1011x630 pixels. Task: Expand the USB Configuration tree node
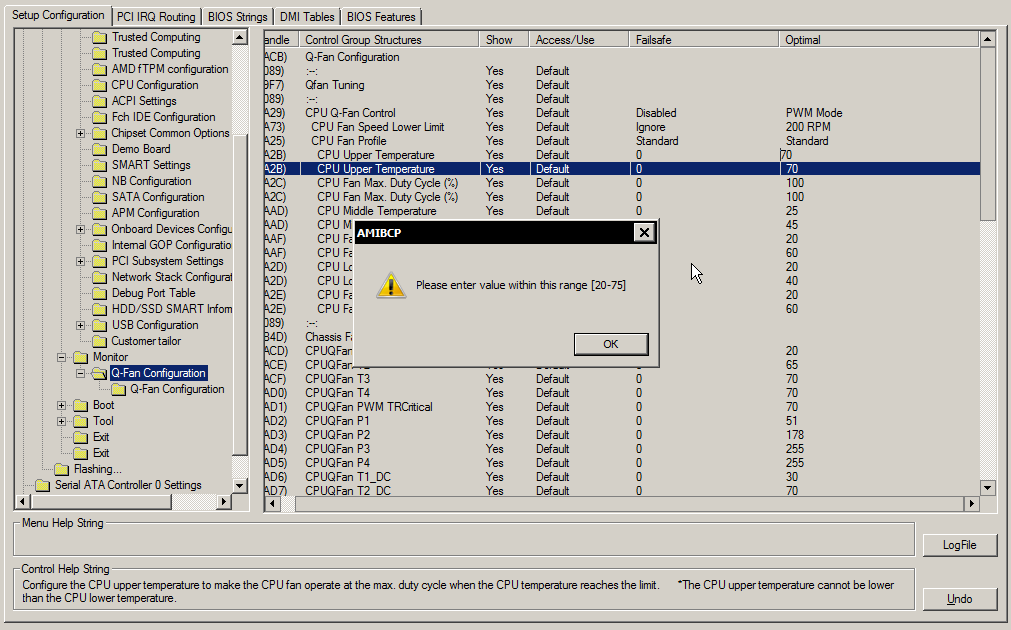(x=80, y=325)
